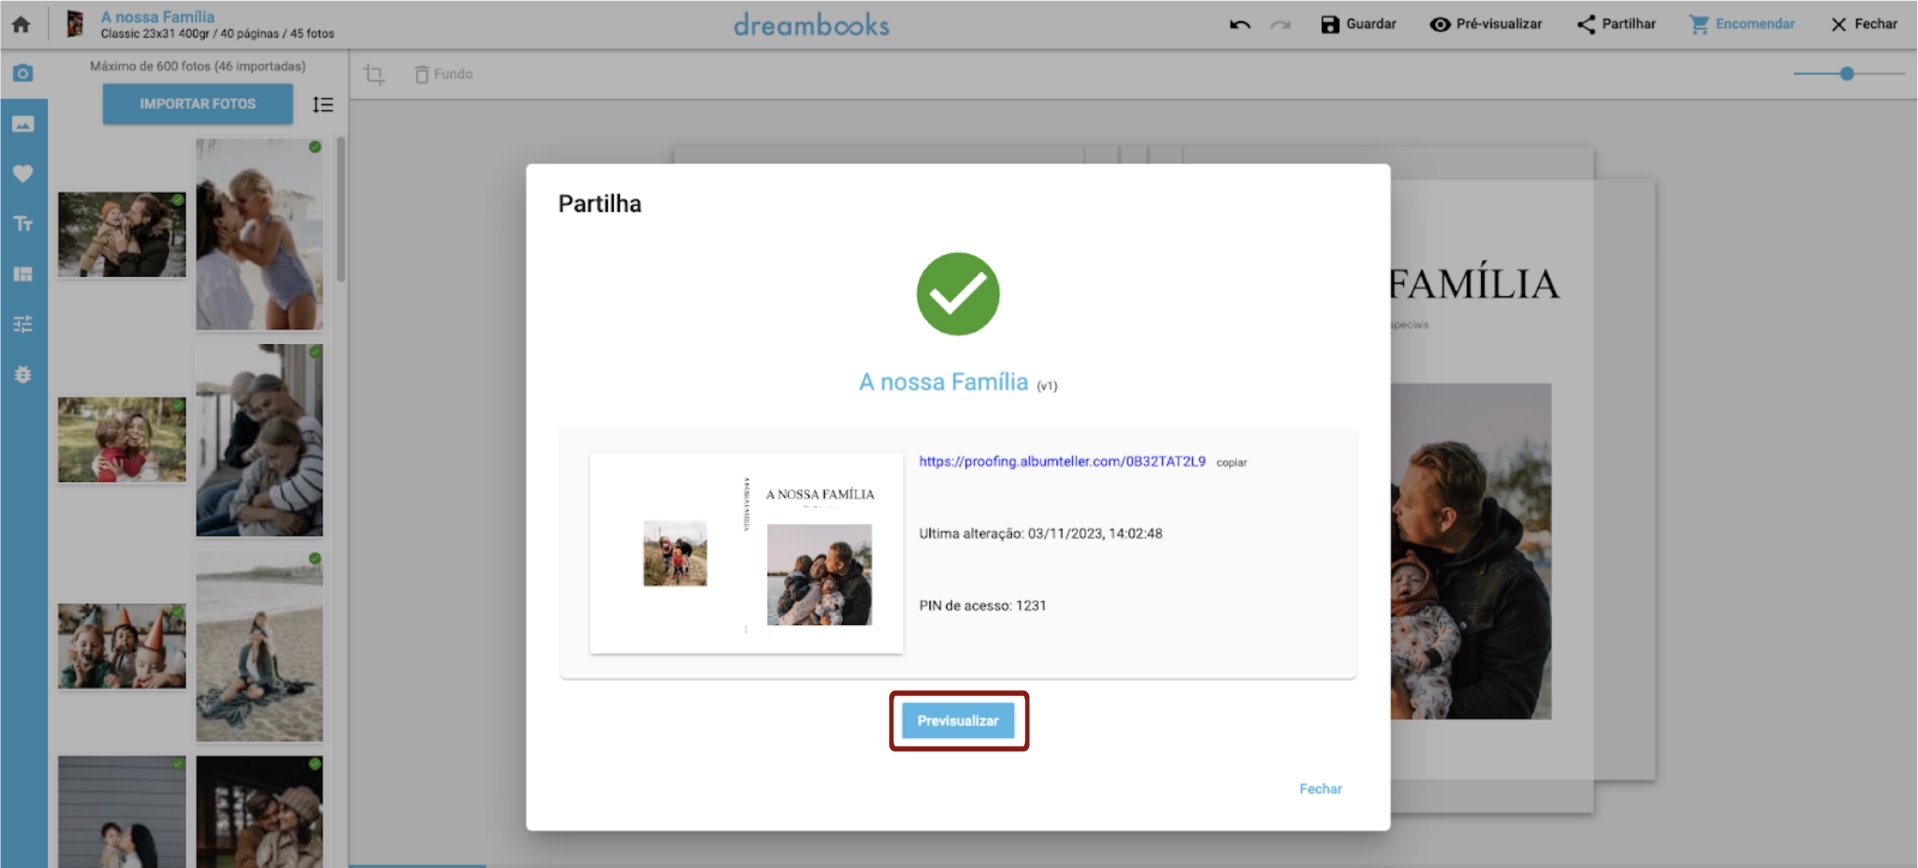
Task: Select the birthday party hats photo thumbnail
Action: (x=122, y=645)
